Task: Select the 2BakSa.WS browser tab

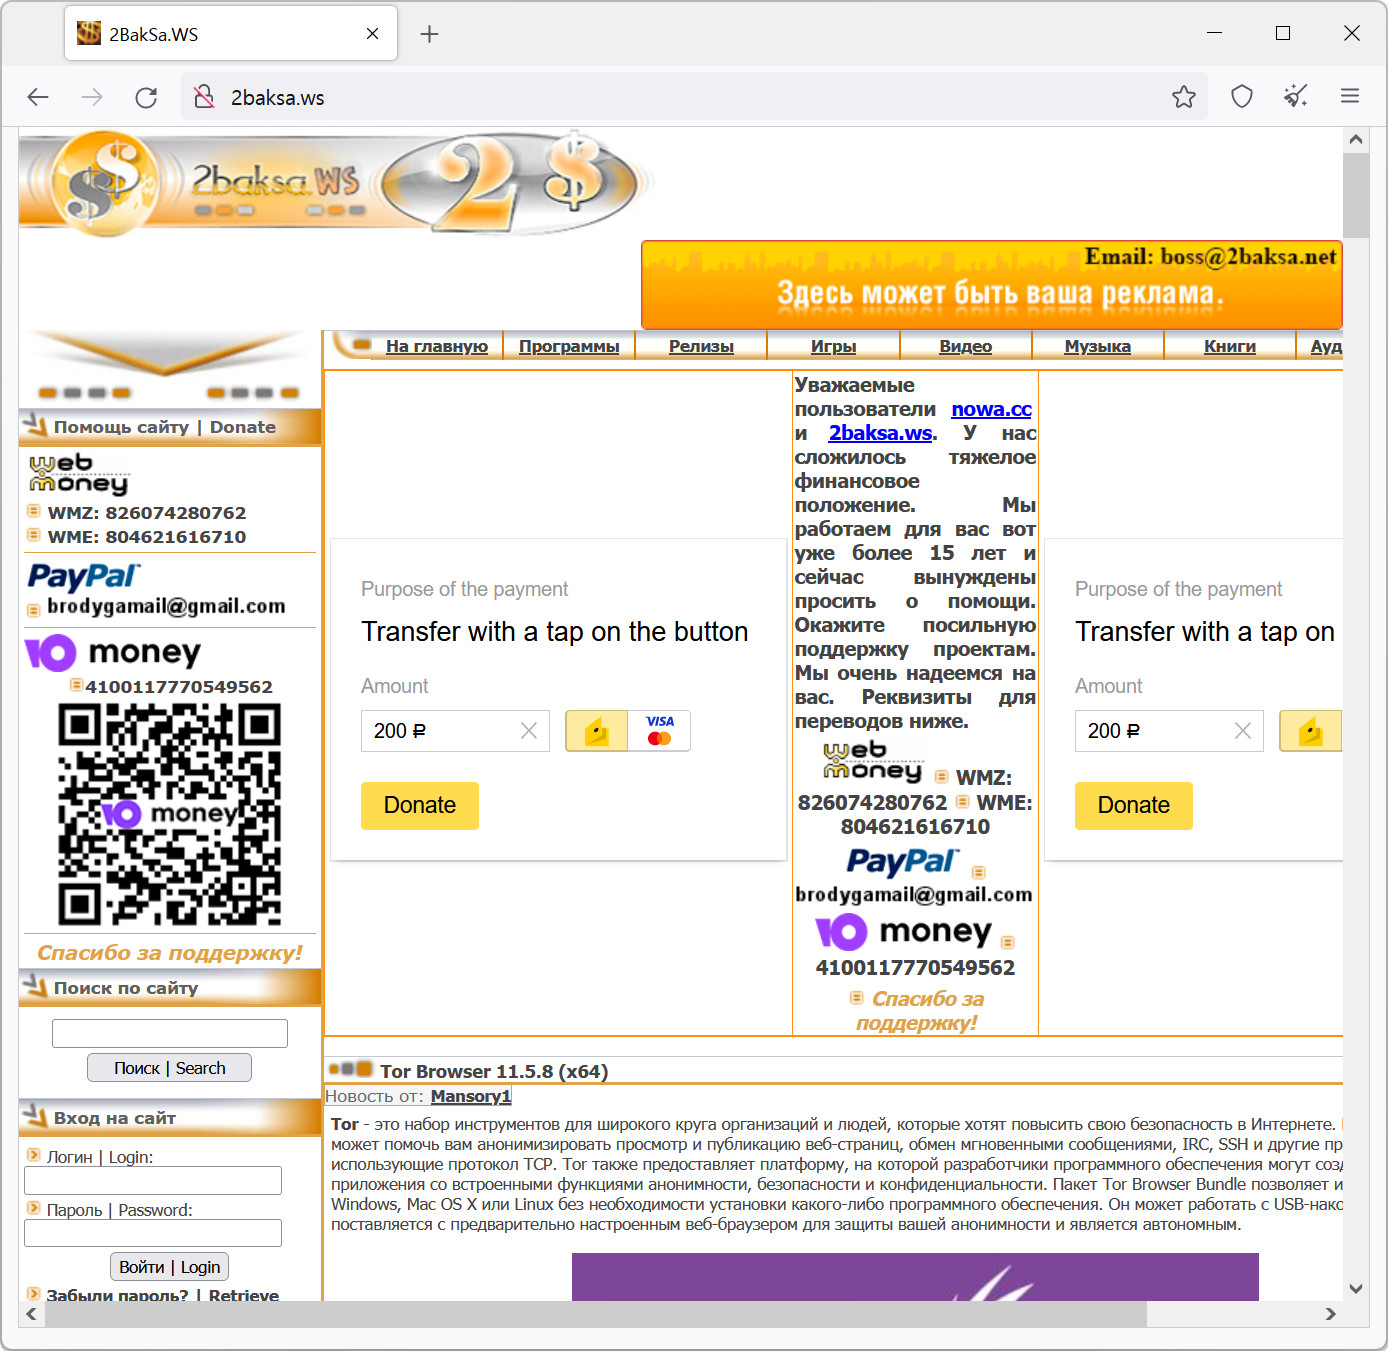Action: [x=231, y=34]
